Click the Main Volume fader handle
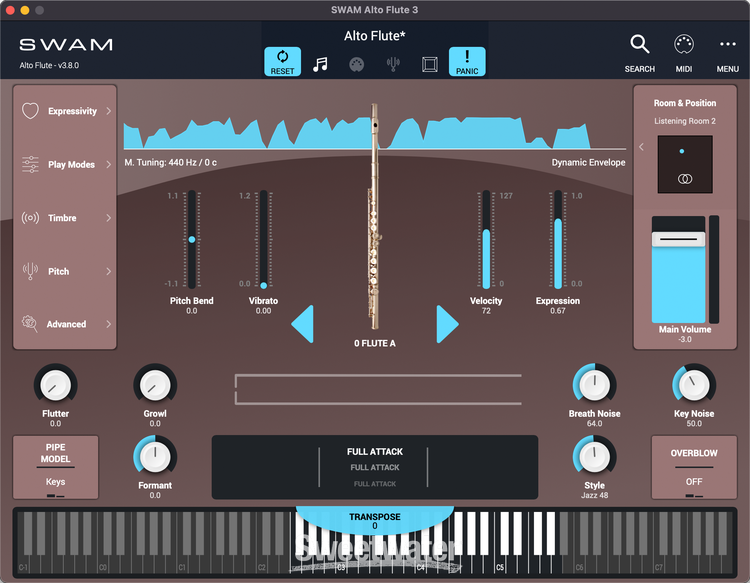 pos(678,239)
